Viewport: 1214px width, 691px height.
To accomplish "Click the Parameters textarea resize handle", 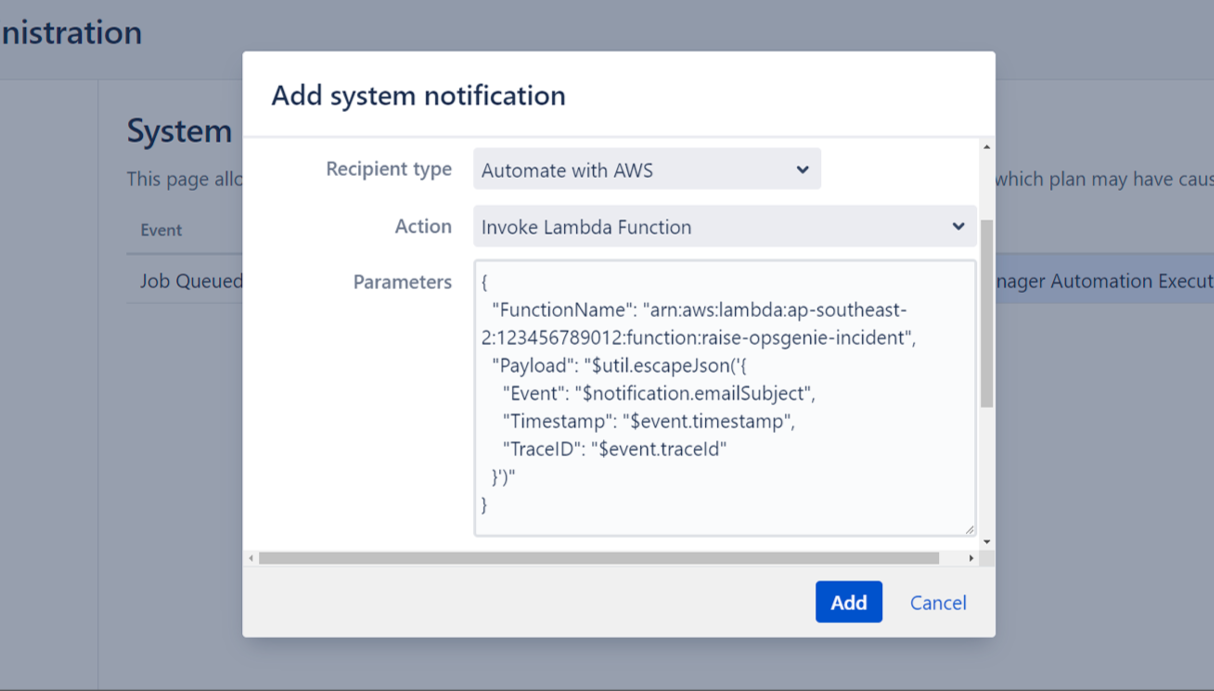I will [x=969, y=529].
